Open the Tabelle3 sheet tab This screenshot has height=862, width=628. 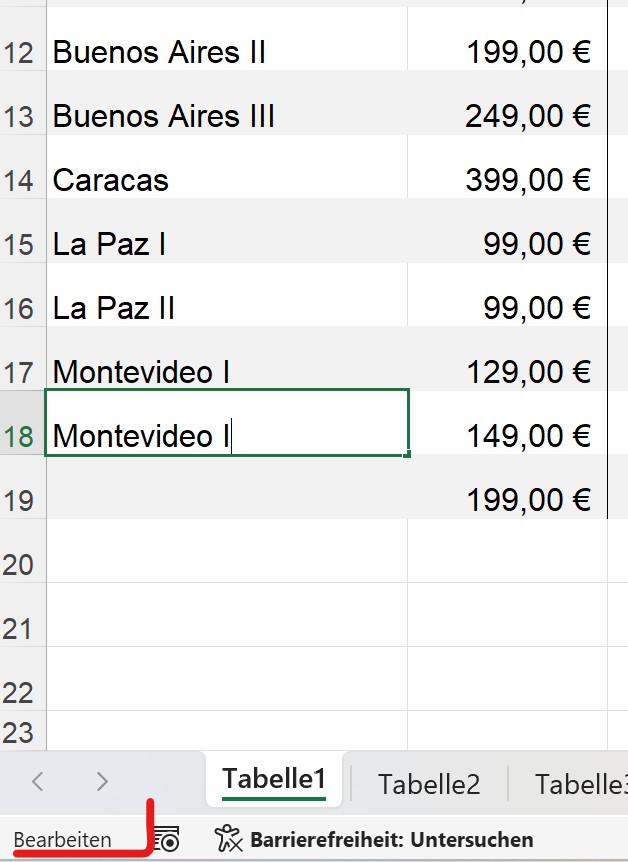pyautogui.click(x=580, y=784)
